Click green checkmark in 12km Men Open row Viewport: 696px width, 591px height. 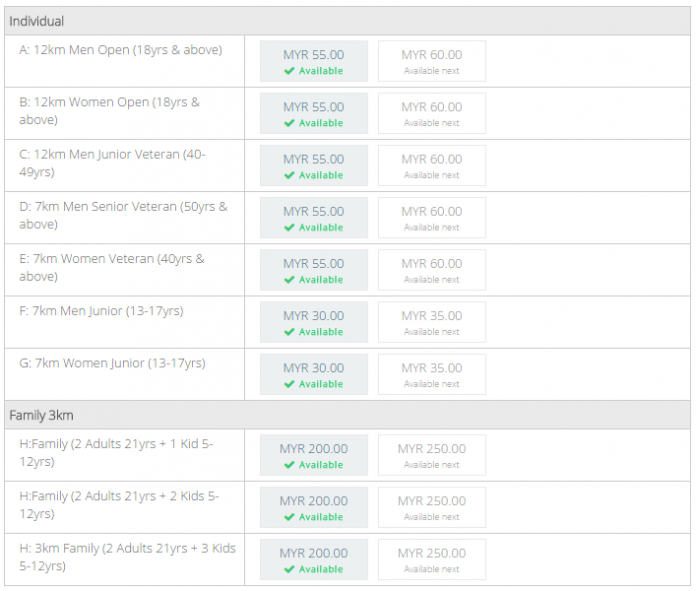tap(289, 72)
